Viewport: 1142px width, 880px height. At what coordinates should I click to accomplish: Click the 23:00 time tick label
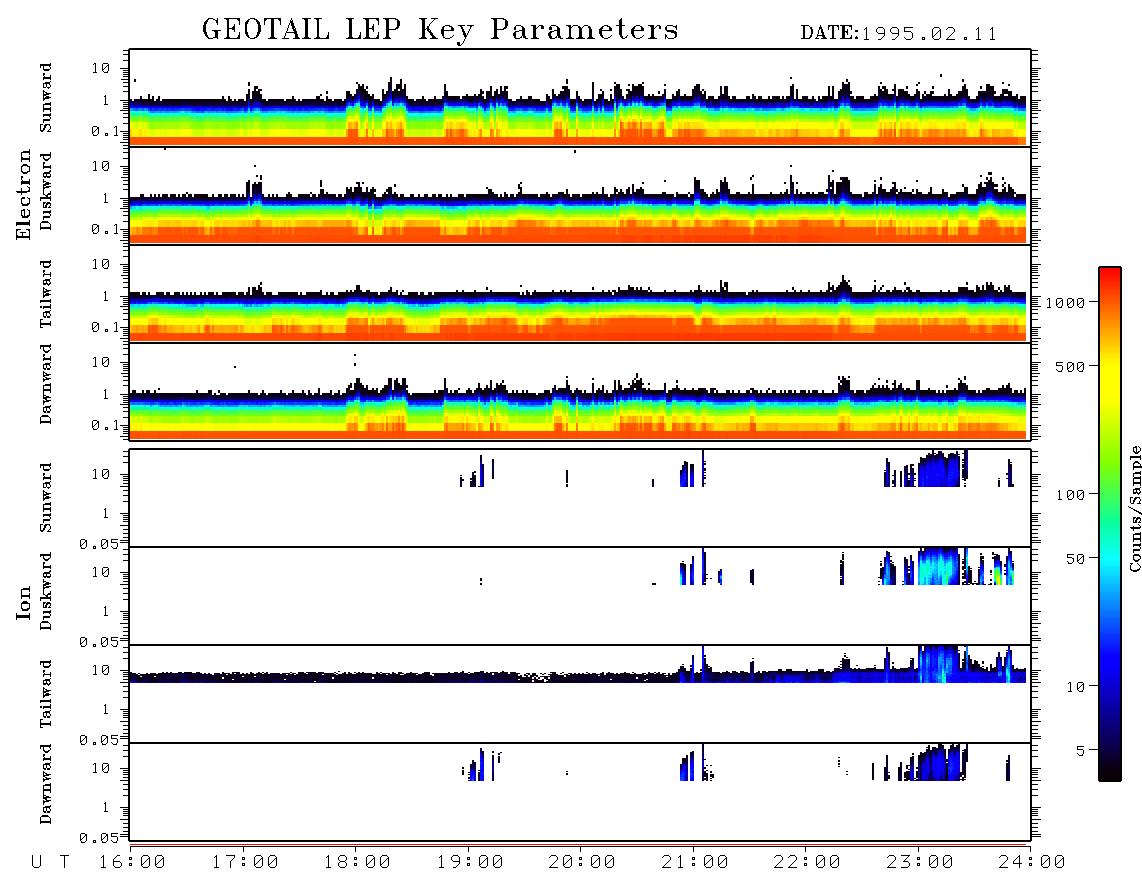point(920,863)
